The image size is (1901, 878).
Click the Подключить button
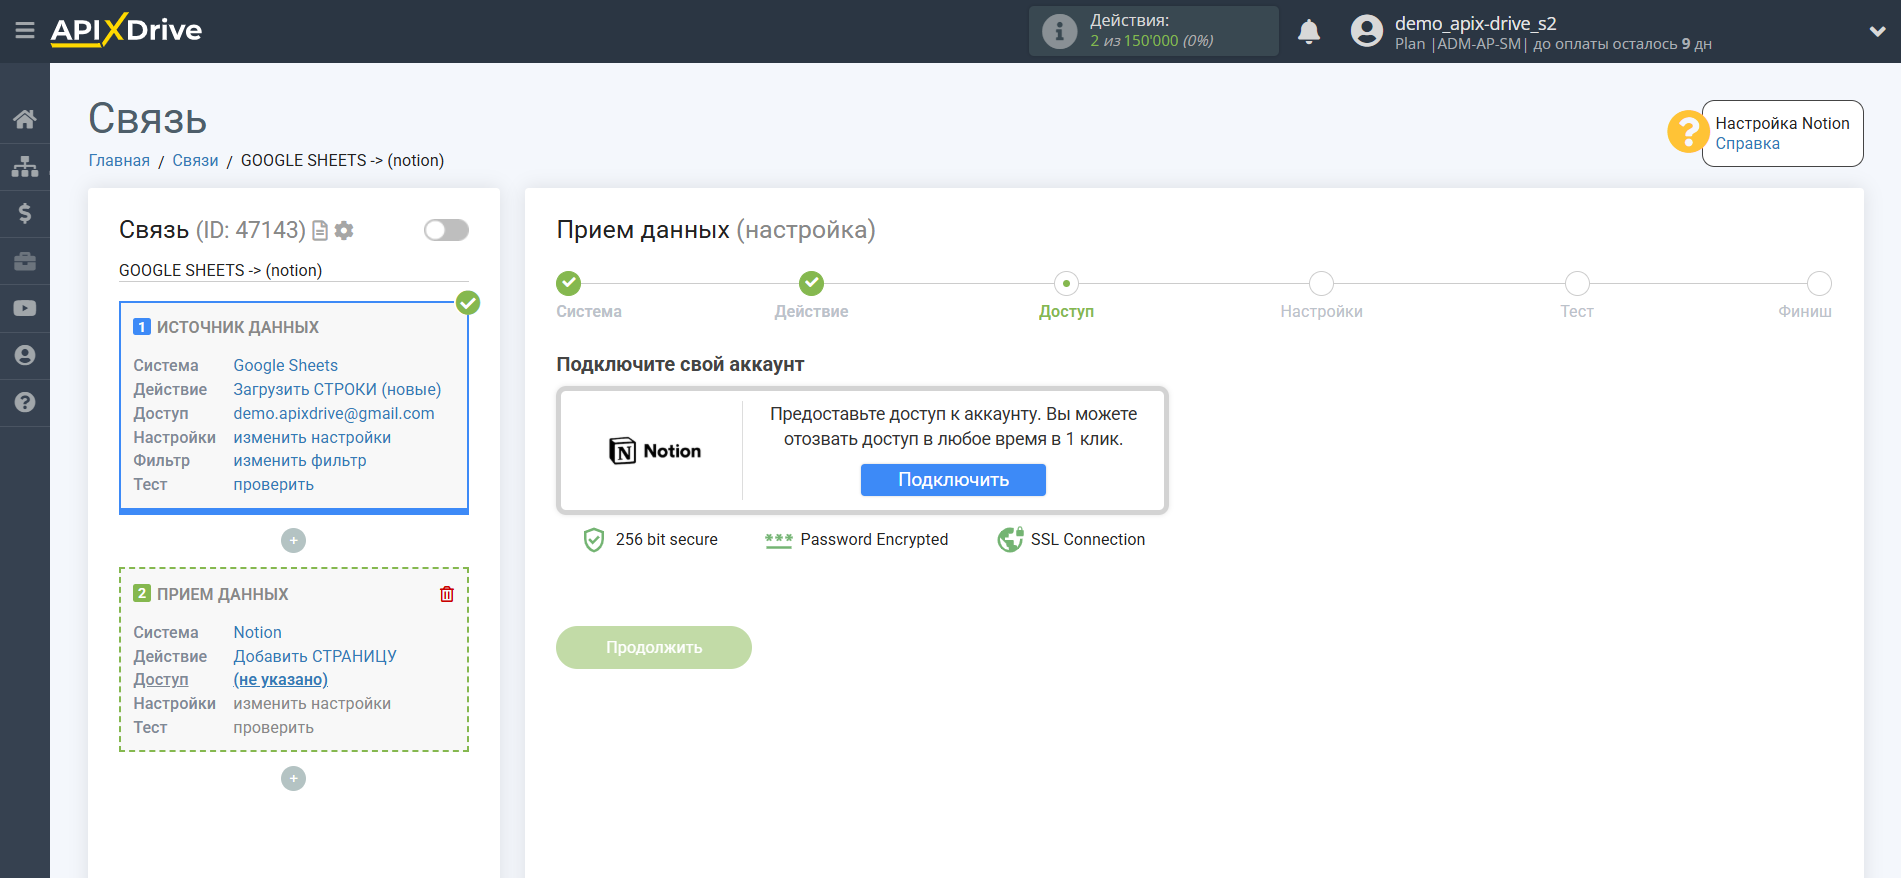click(x=953, y=480)
